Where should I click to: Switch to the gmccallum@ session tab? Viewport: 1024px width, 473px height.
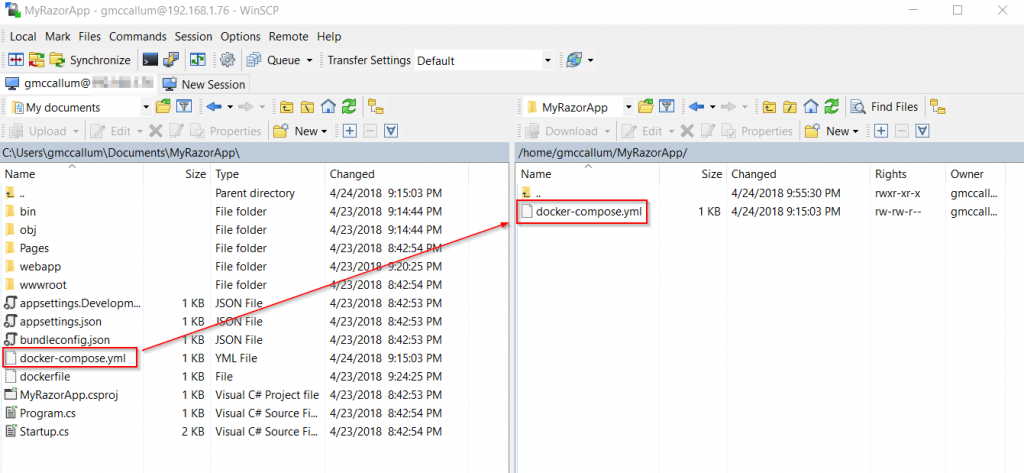click(80, 84)
